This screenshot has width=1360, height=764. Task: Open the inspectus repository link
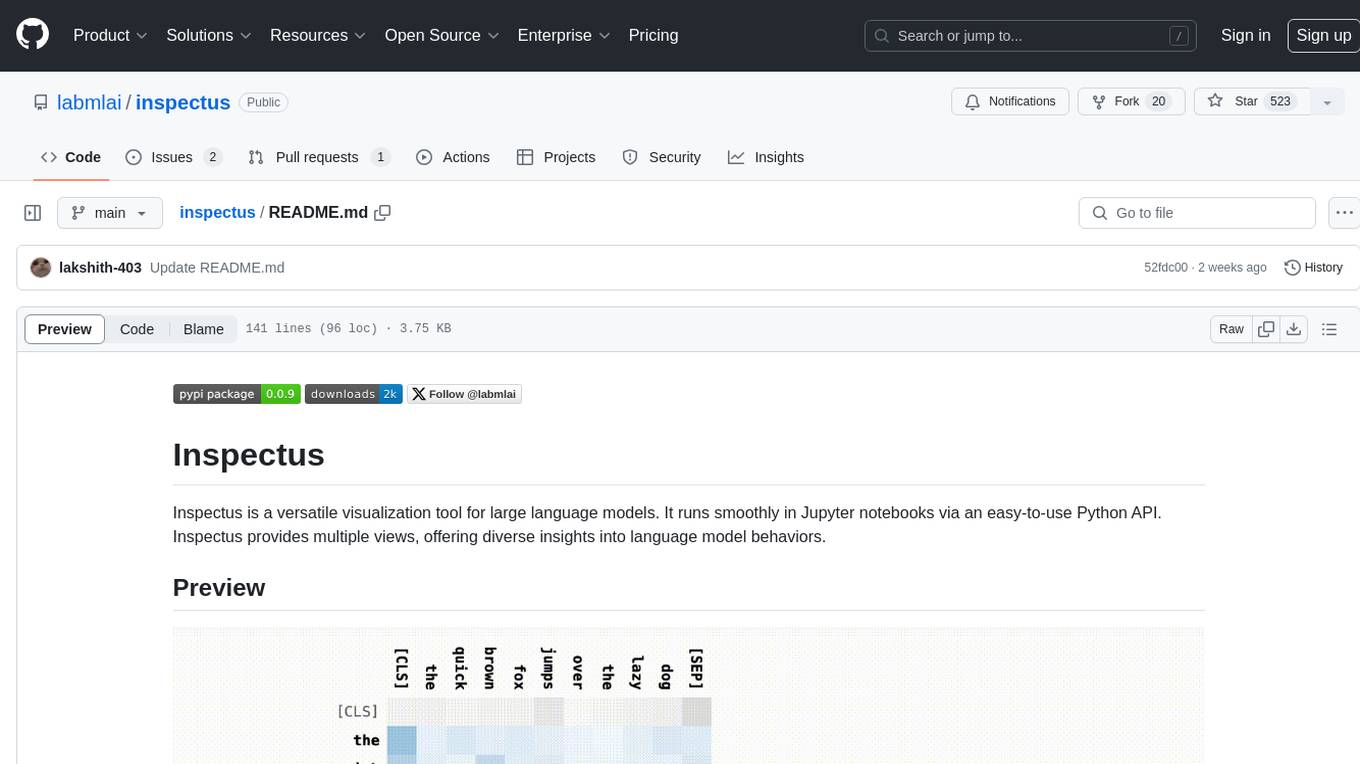click(183, 102)
